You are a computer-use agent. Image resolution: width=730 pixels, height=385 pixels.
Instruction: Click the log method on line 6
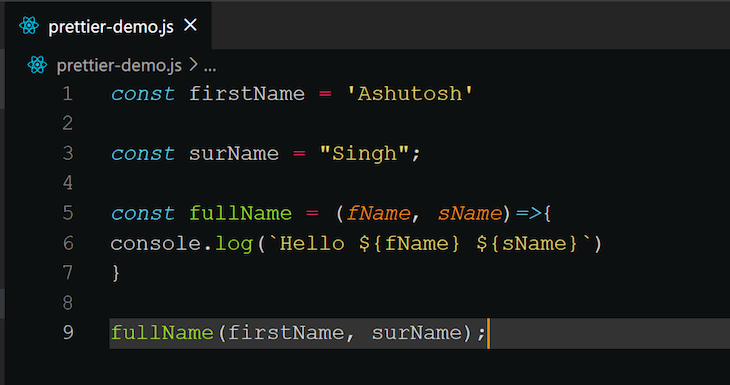pyautogui.click(x=234, y=244)
